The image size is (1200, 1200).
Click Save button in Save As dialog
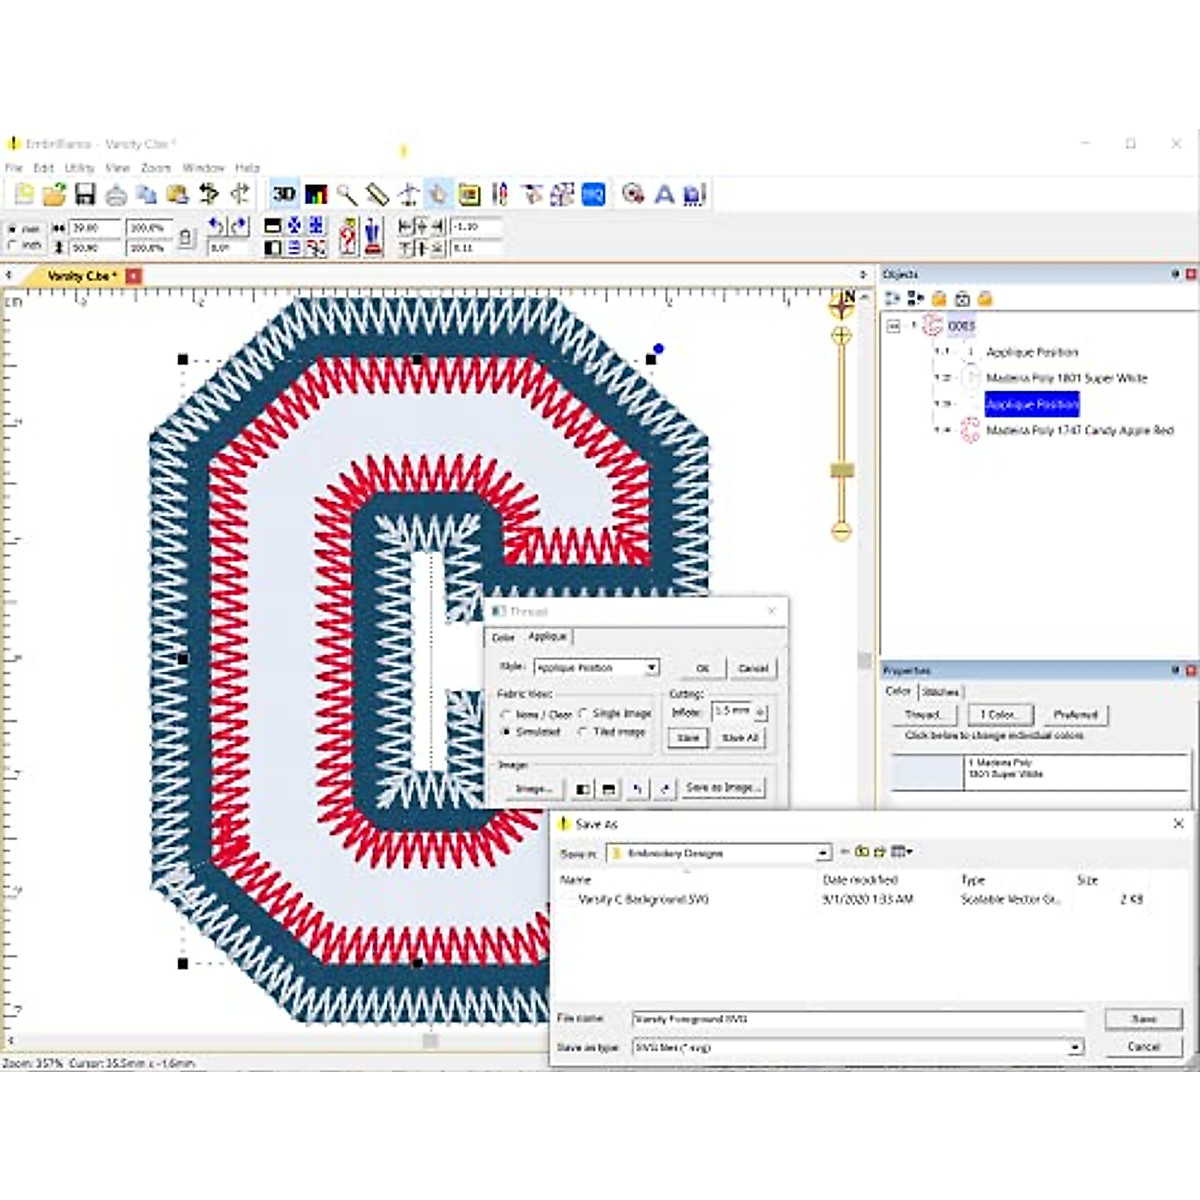(x=1143, y=1018)
